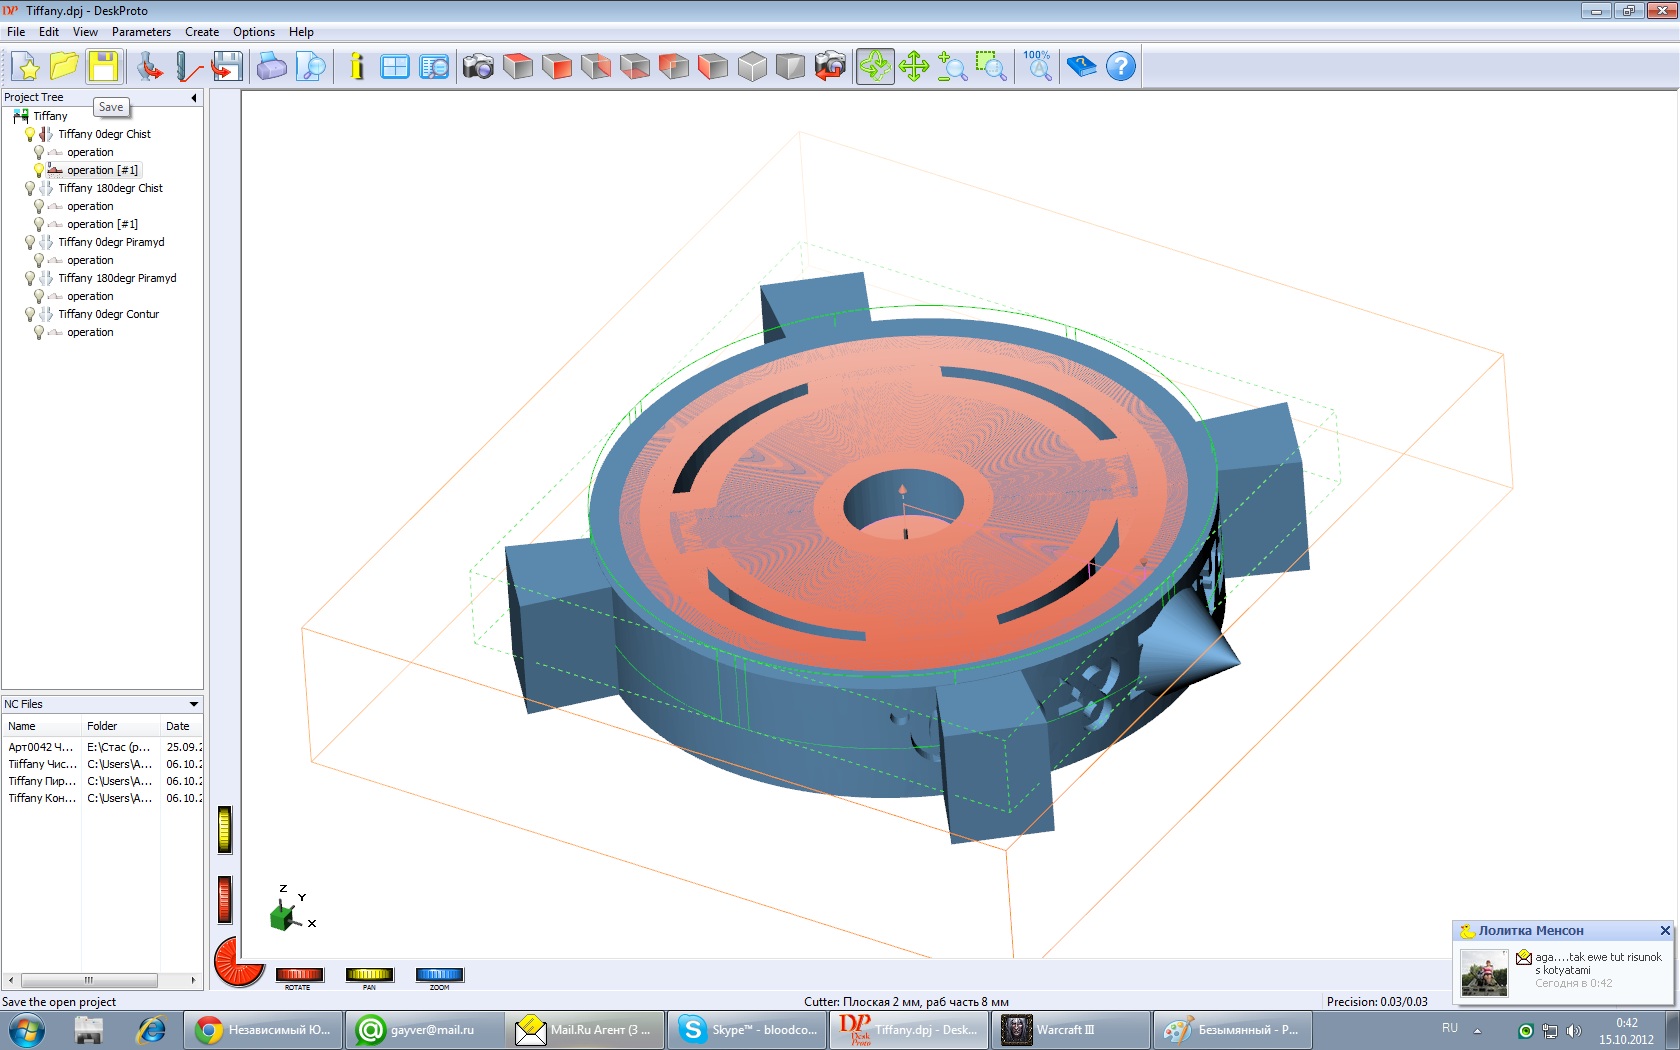Toggle light bulb for Tiffany 0degr Piramyd

click(30, 242)
